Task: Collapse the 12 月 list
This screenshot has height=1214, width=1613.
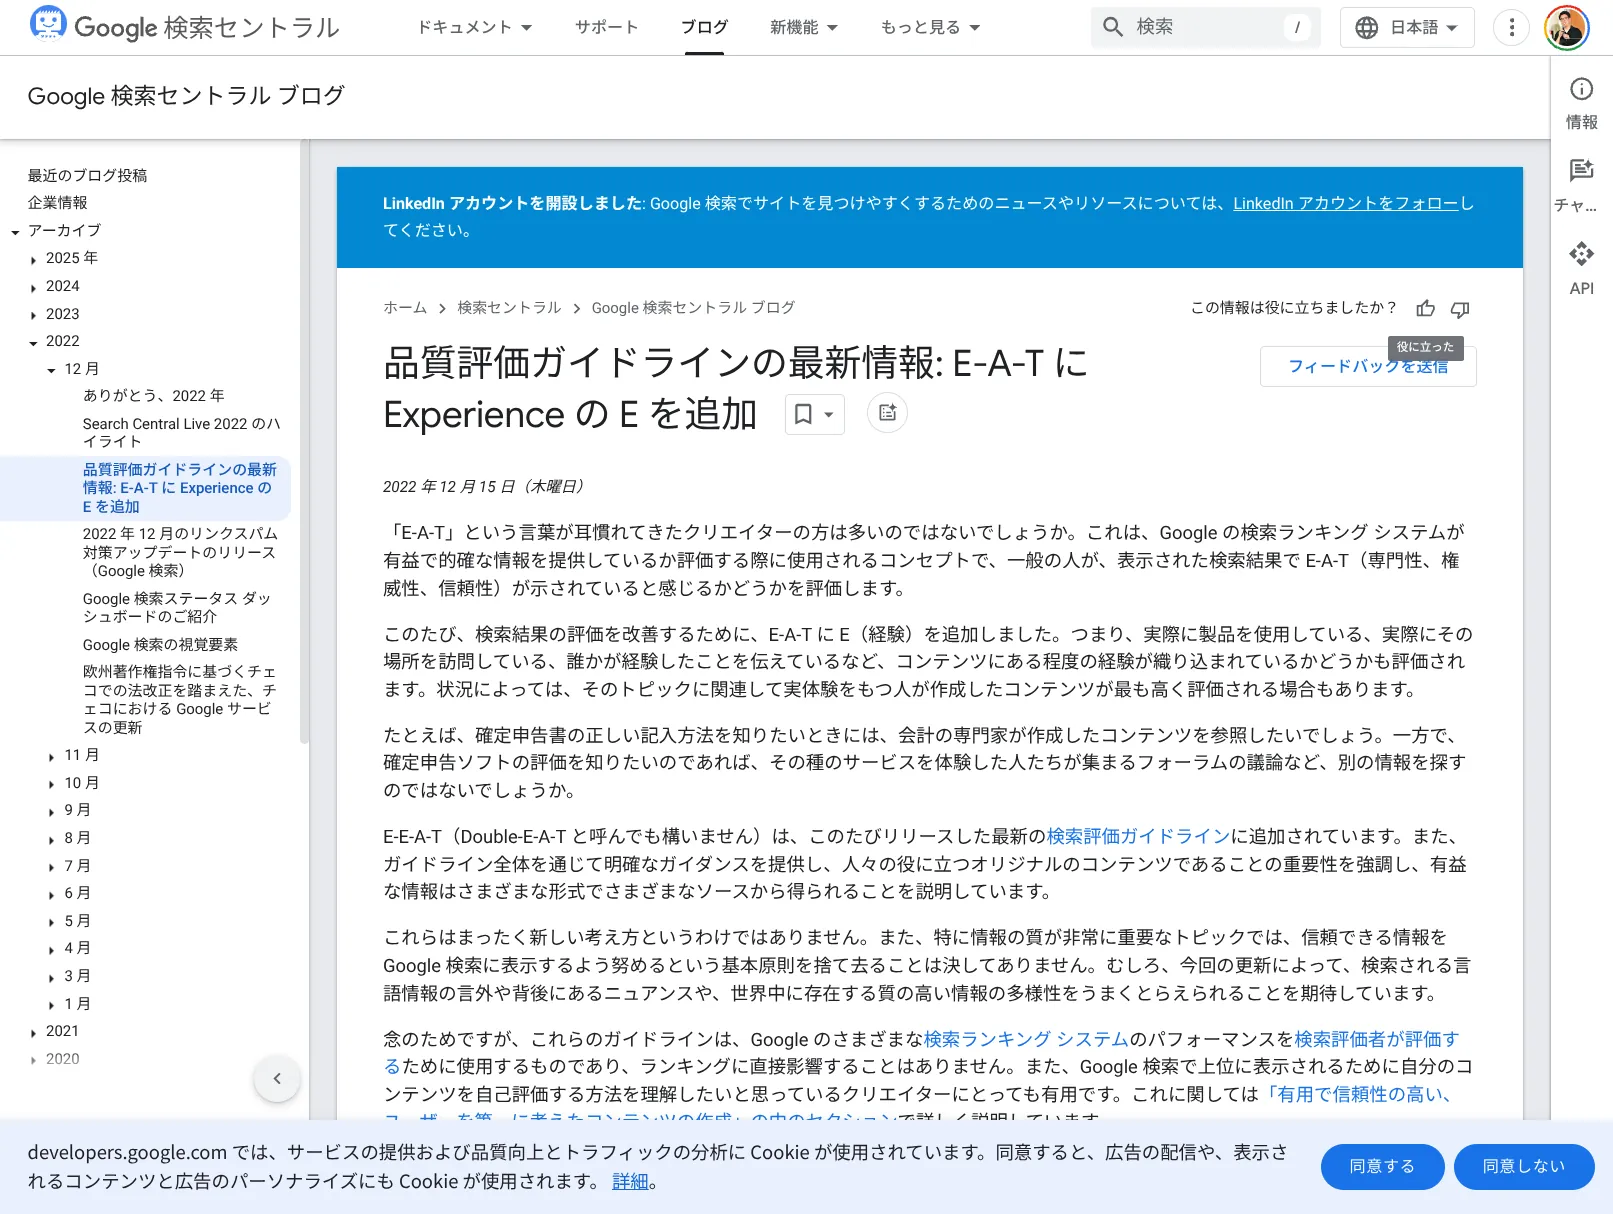Action: point(52,370)
